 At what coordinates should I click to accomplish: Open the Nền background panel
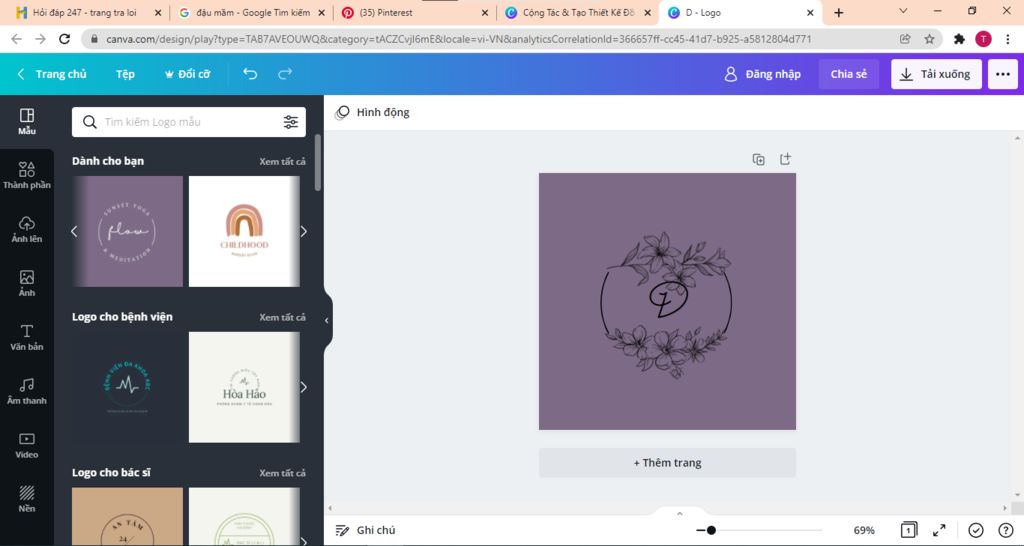tap(27, 499)
